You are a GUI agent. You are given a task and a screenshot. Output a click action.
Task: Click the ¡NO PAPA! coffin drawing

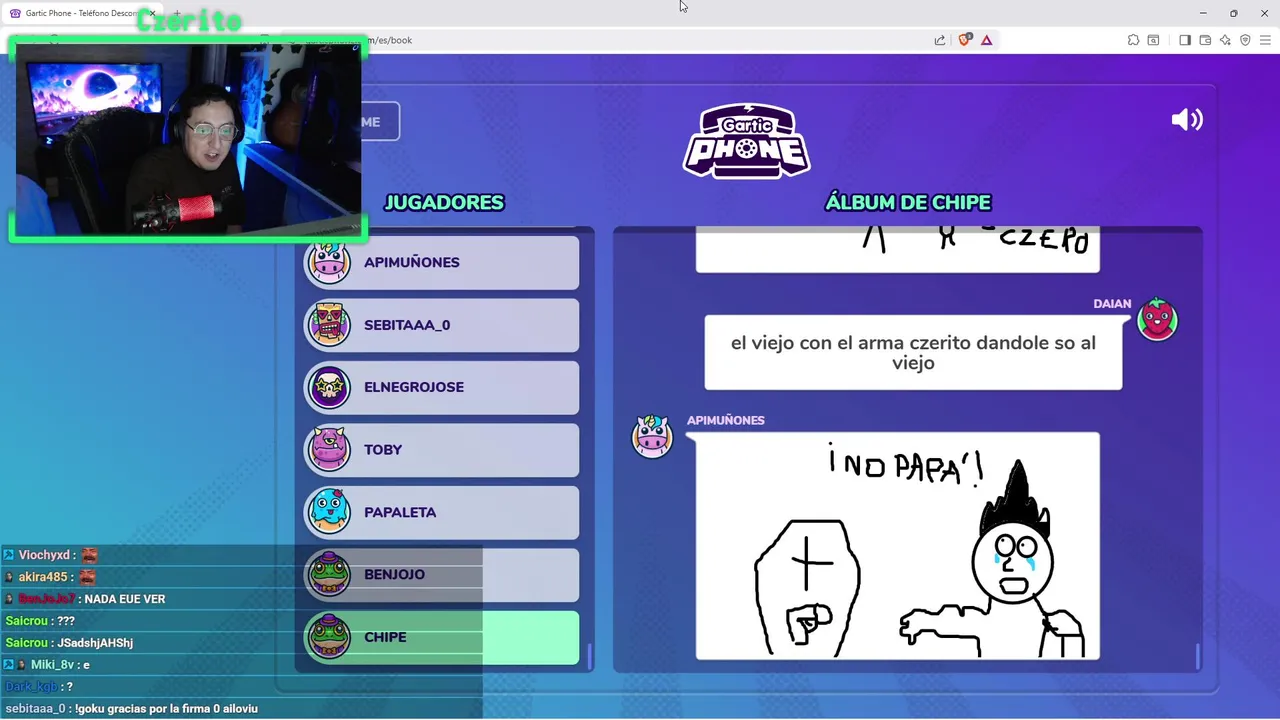click(x=898, y=546)
